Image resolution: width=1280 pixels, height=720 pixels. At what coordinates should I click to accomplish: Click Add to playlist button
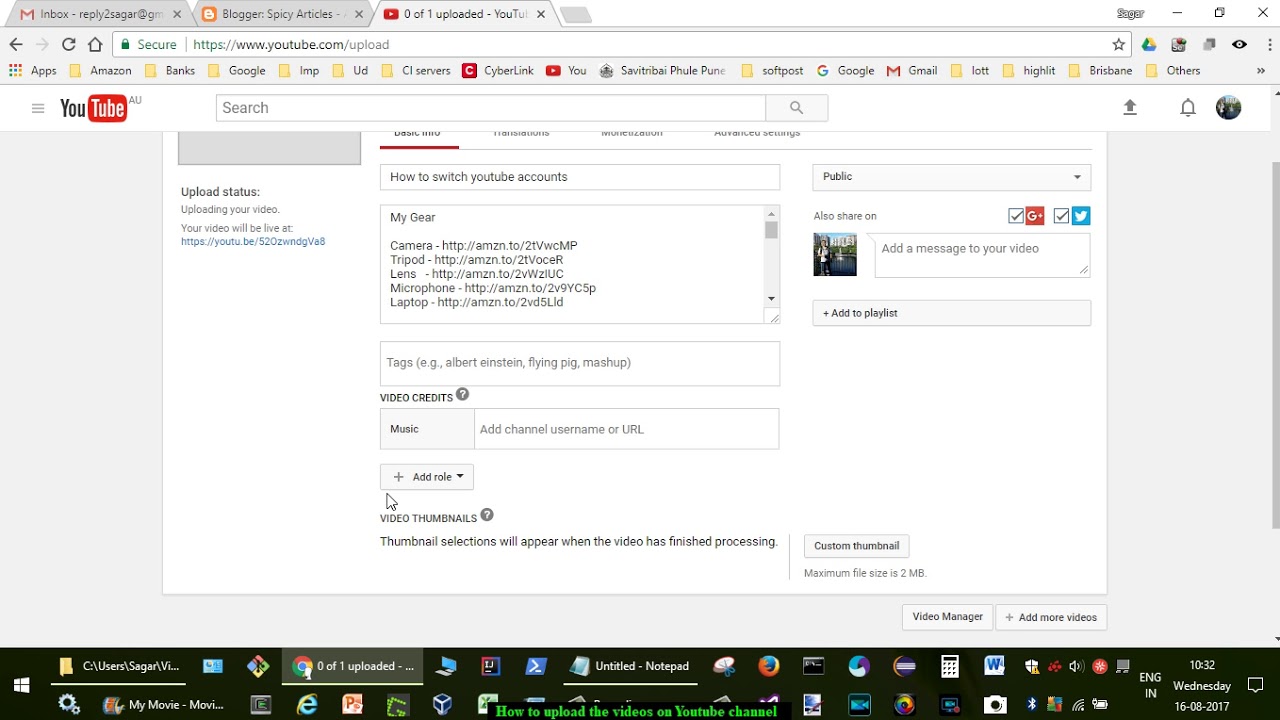click(951, 313)
